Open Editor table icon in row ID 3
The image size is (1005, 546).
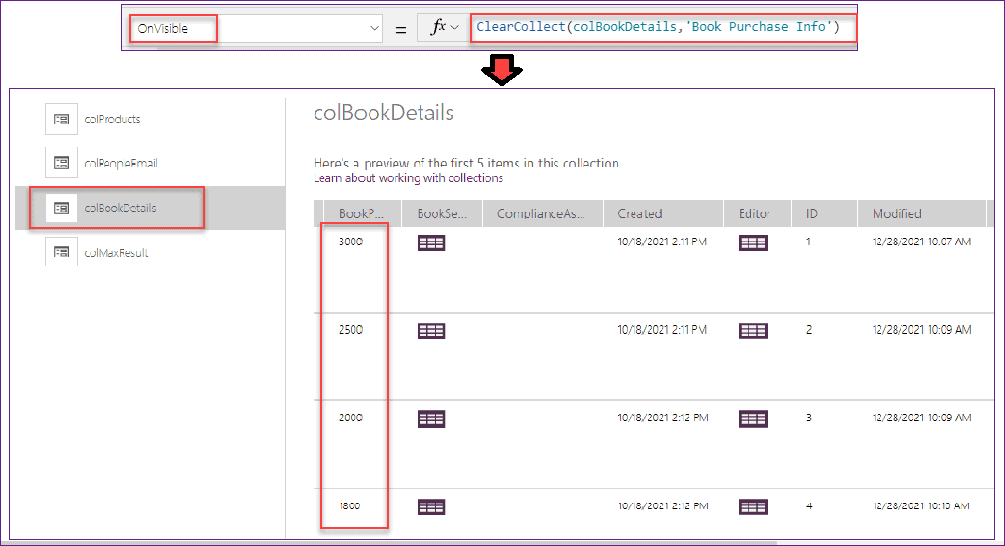click(753, 419)
